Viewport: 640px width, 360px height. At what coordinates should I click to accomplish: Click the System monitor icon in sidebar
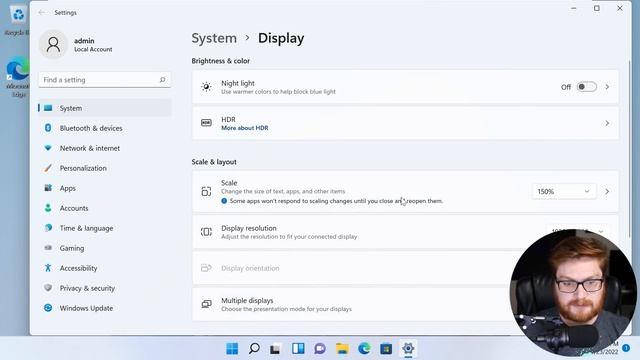pos(48,108)
